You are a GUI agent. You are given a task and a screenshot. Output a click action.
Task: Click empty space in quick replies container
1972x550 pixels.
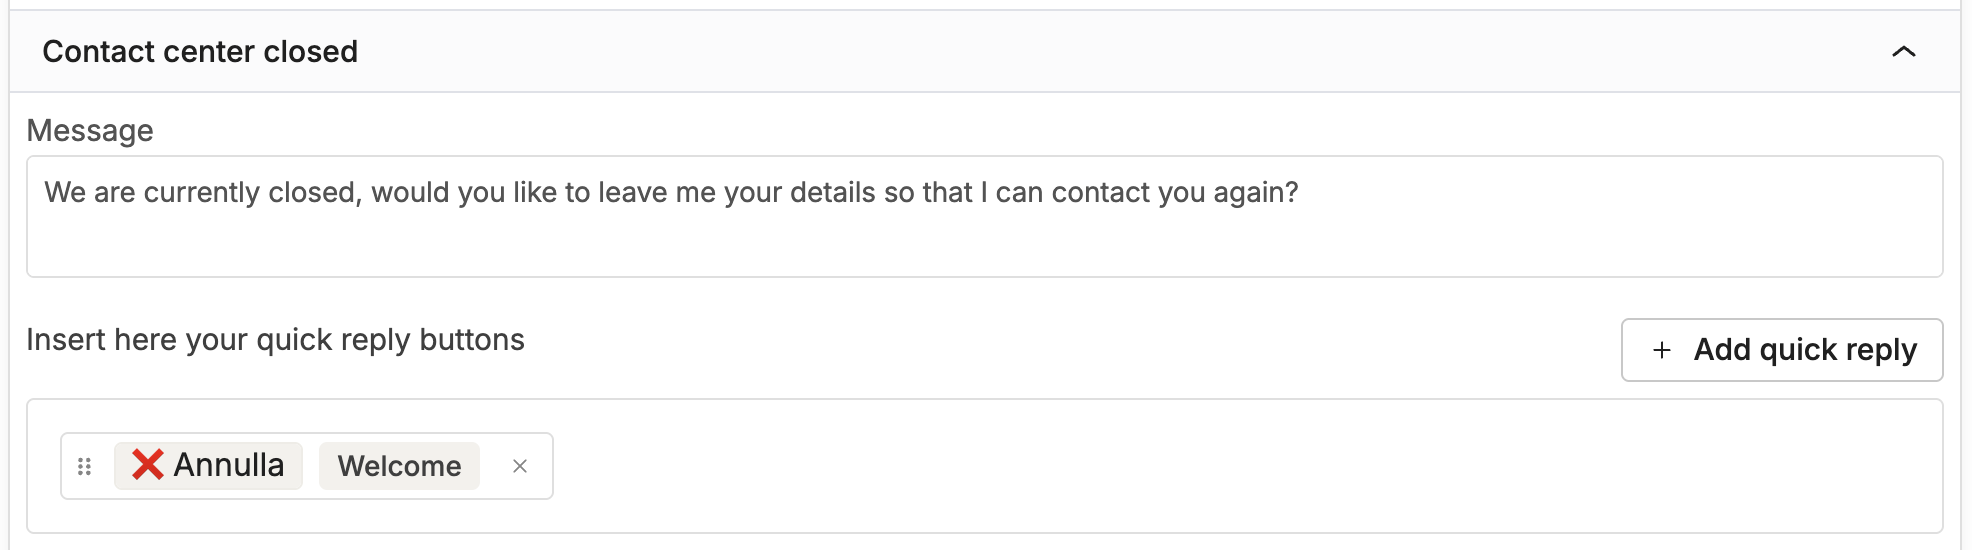(1200, 466)
